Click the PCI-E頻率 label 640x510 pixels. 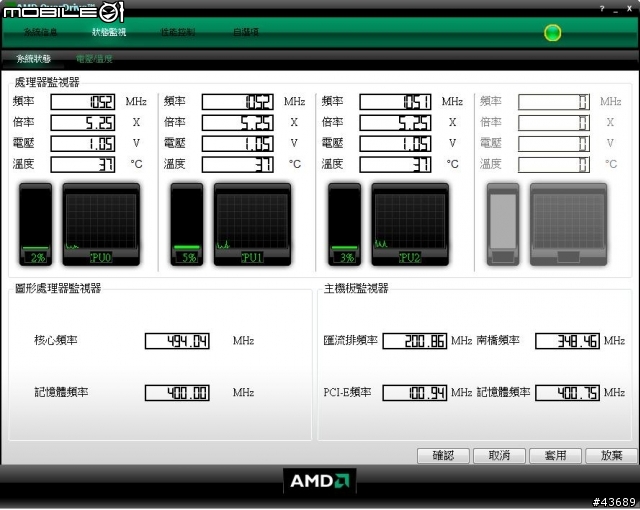tap(347, 392)
